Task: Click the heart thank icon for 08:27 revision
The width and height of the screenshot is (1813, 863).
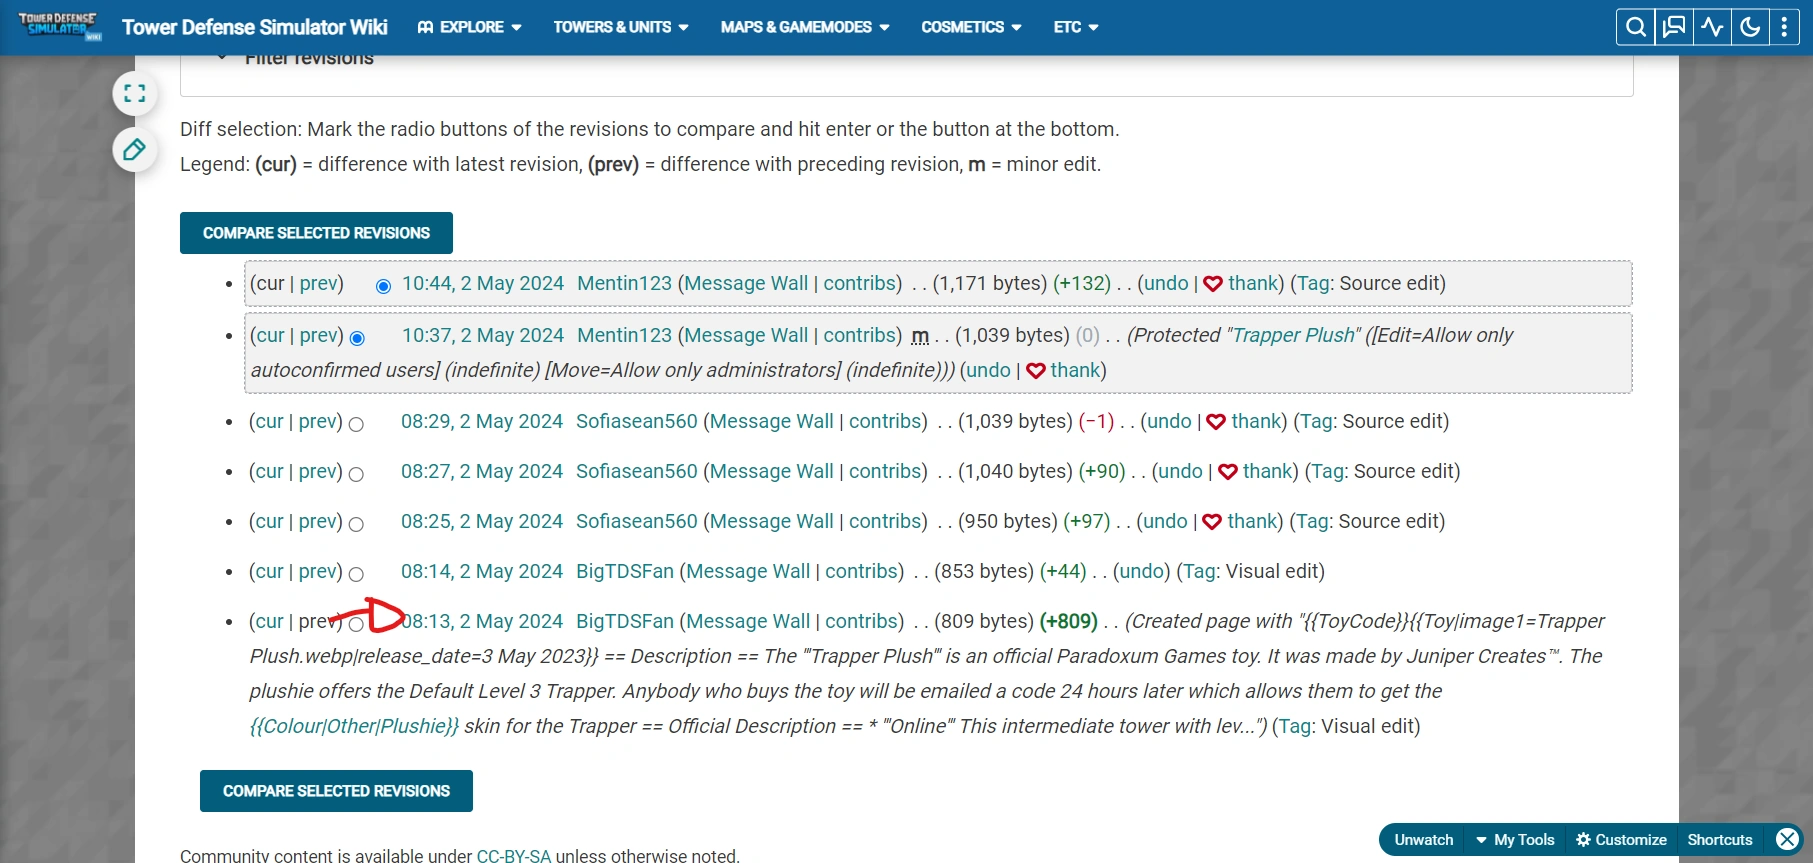Action: tap(1228, 472)
